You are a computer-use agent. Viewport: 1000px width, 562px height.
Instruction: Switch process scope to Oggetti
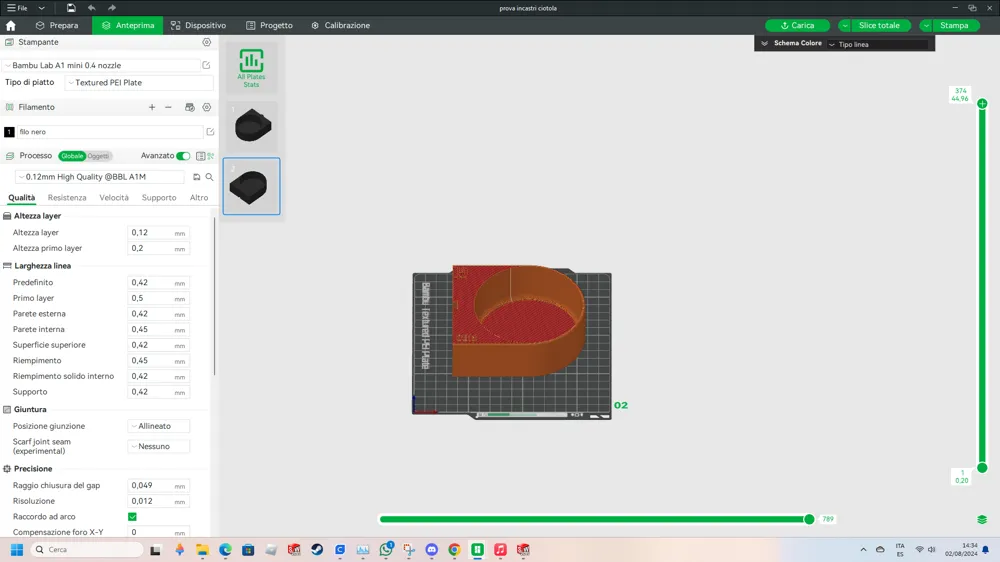pos(98,156)
